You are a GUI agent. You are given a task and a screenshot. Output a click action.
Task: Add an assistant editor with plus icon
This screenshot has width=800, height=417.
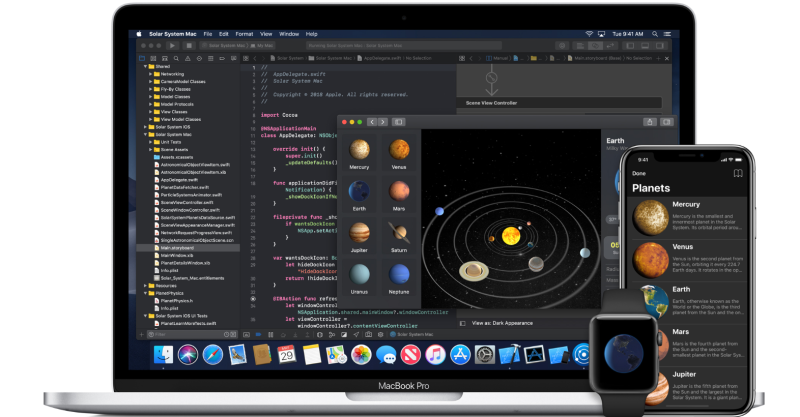pos(658,58)
